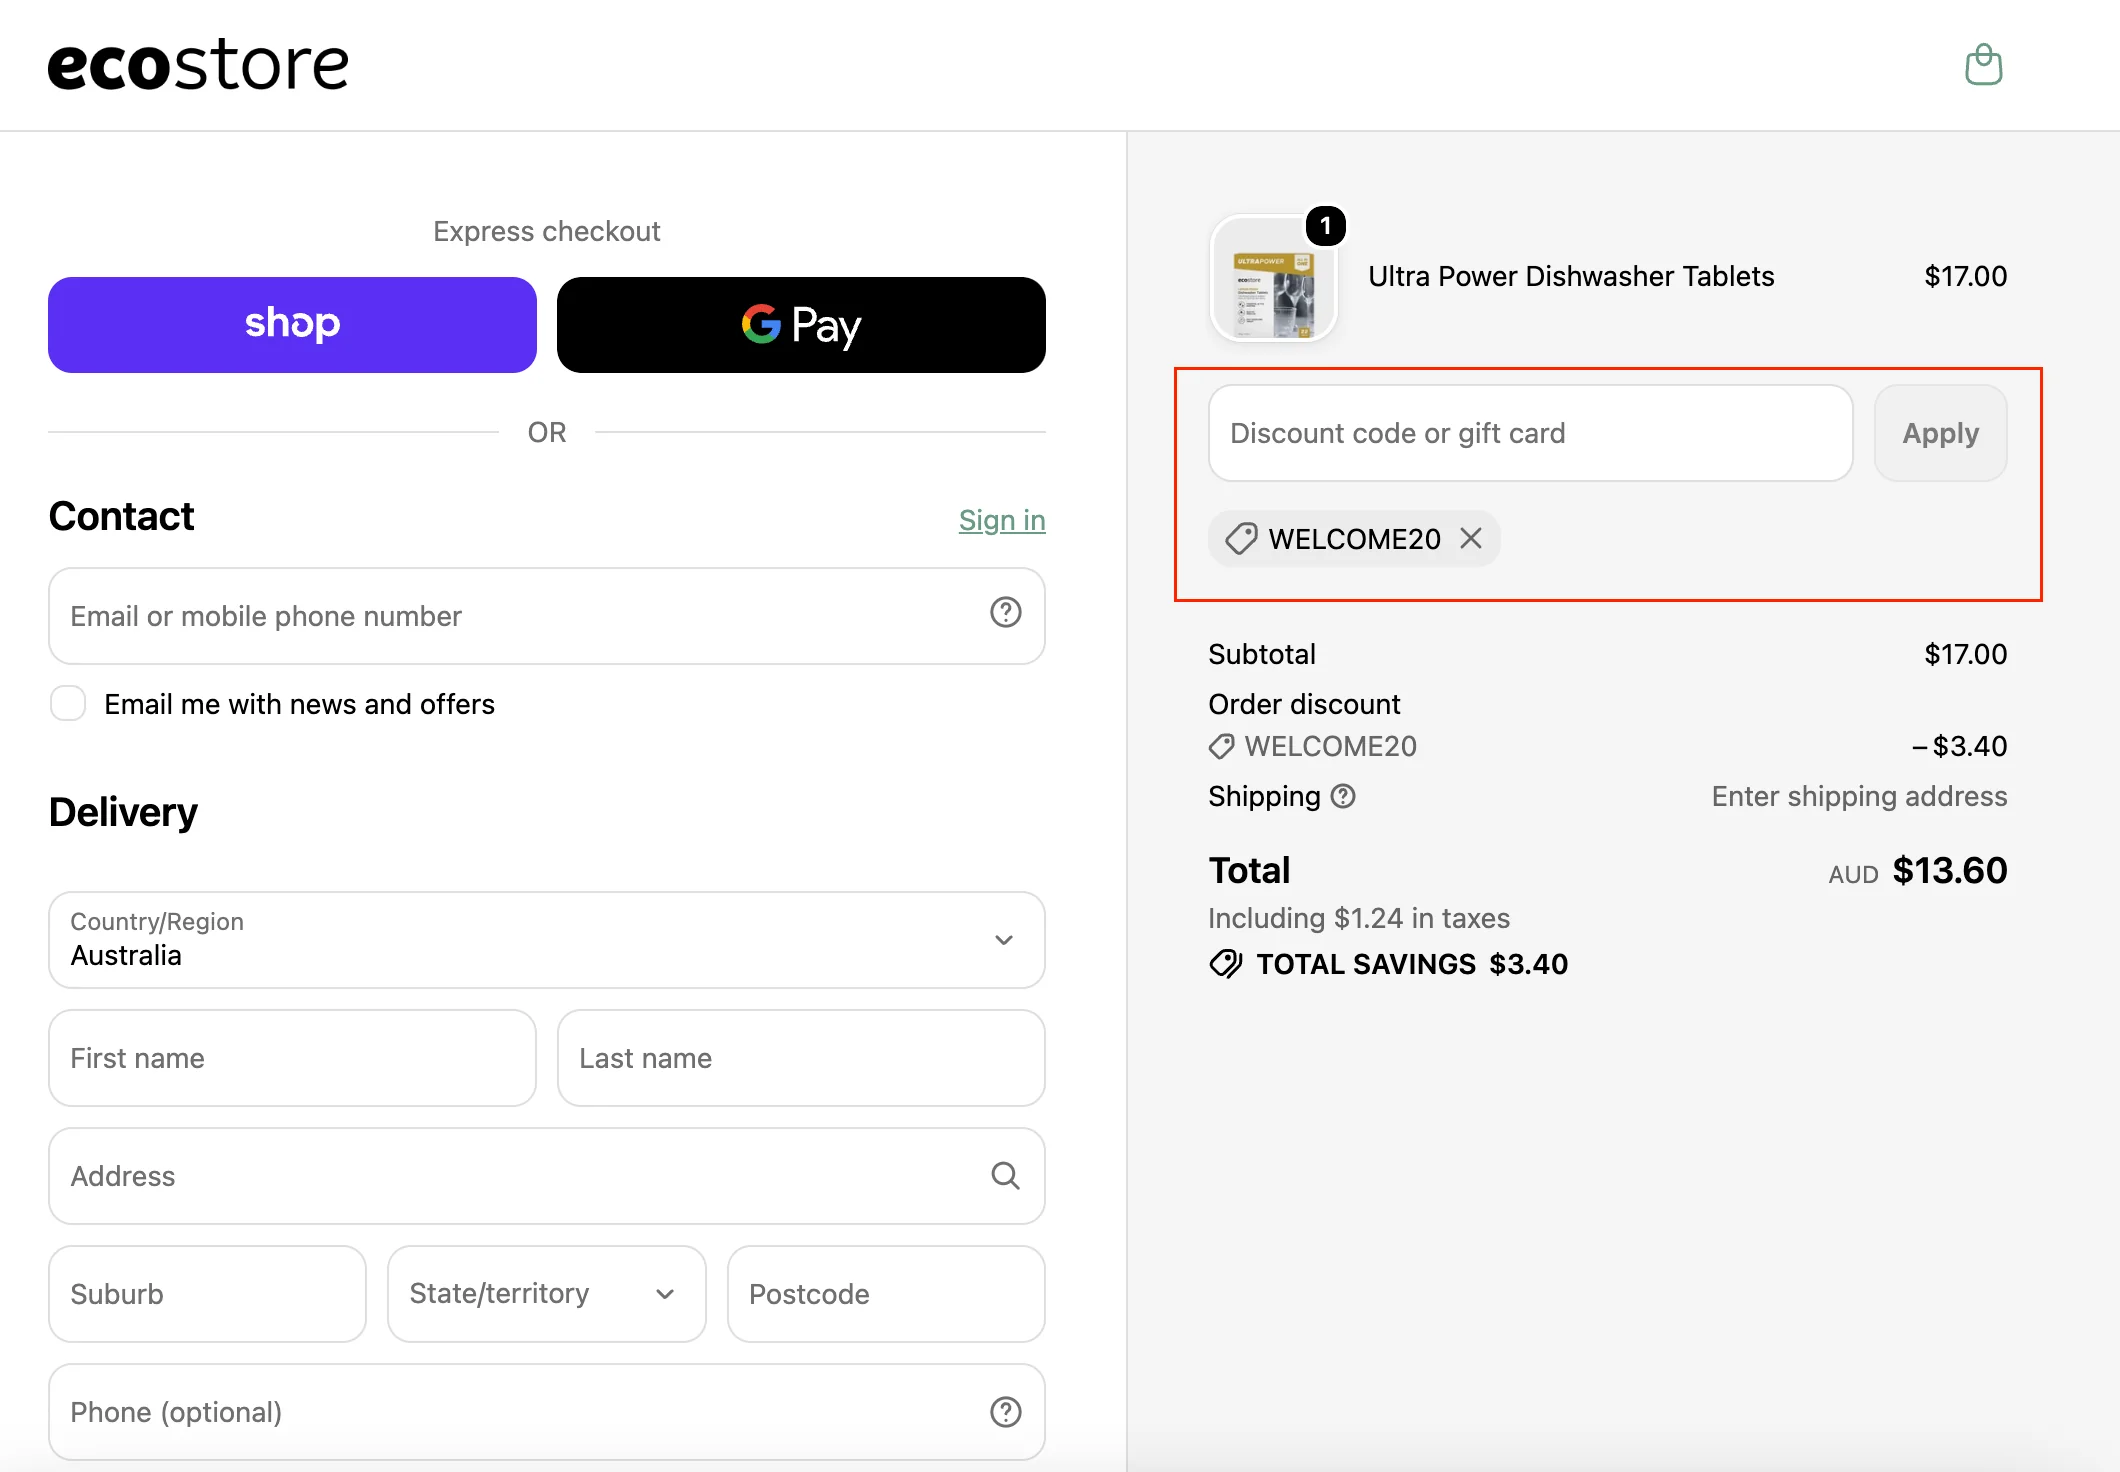Click the First name field

(292, 1058)
